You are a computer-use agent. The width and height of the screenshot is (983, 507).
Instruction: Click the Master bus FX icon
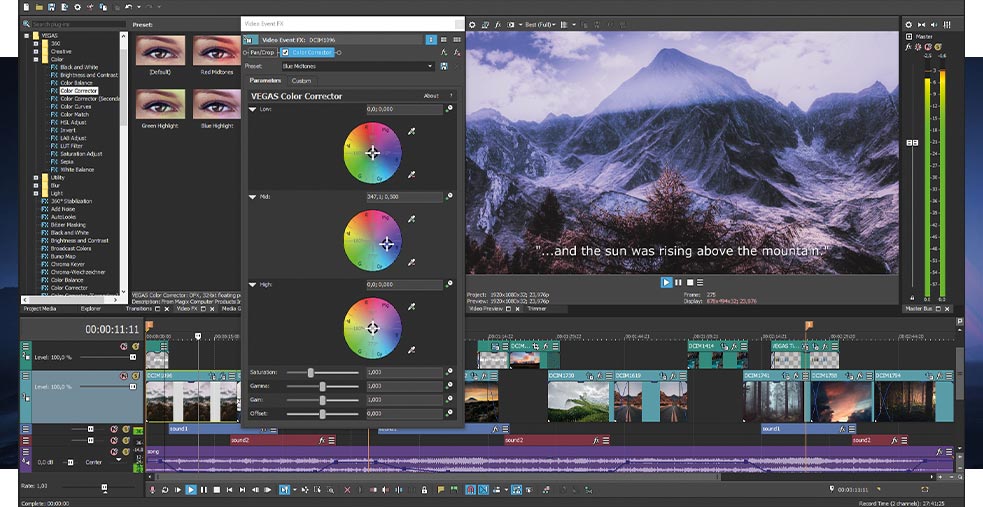point(908,46)
